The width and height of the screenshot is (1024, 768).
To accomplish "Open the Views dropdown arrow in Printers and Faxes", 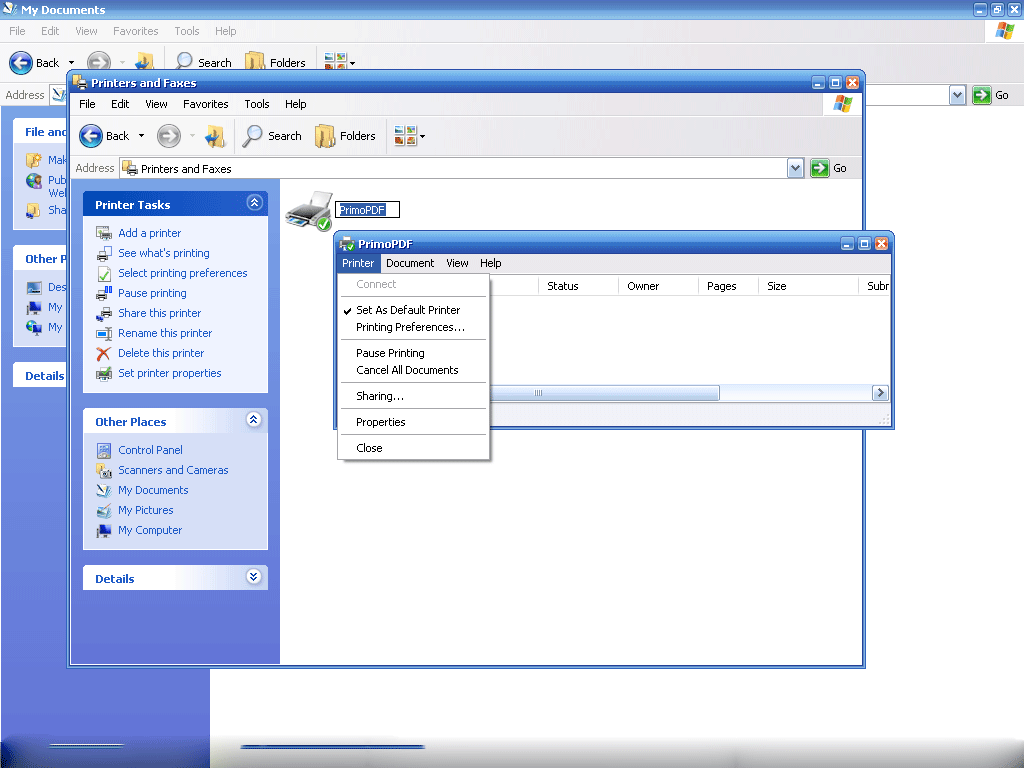I will (423, 136).
